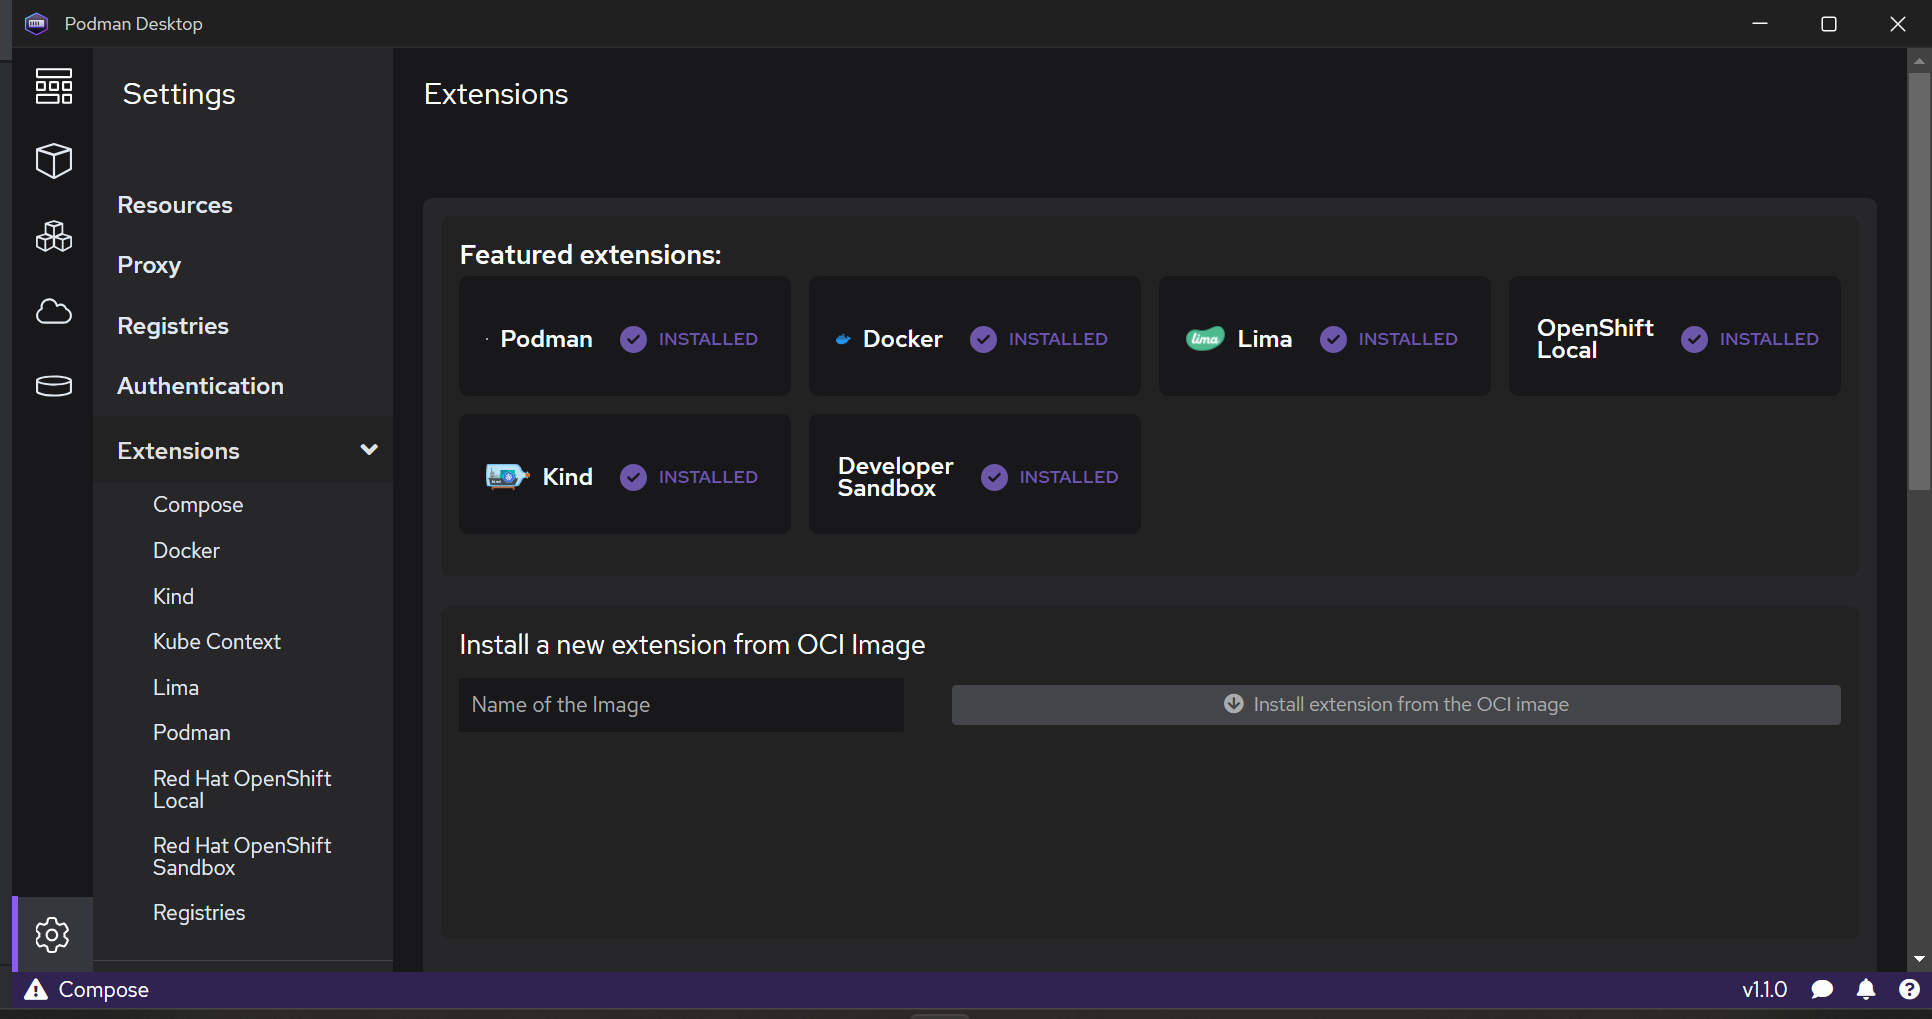1932x1019 pixels.
Task: Focus the Name of the Image field
Action: tap(681, 705)
